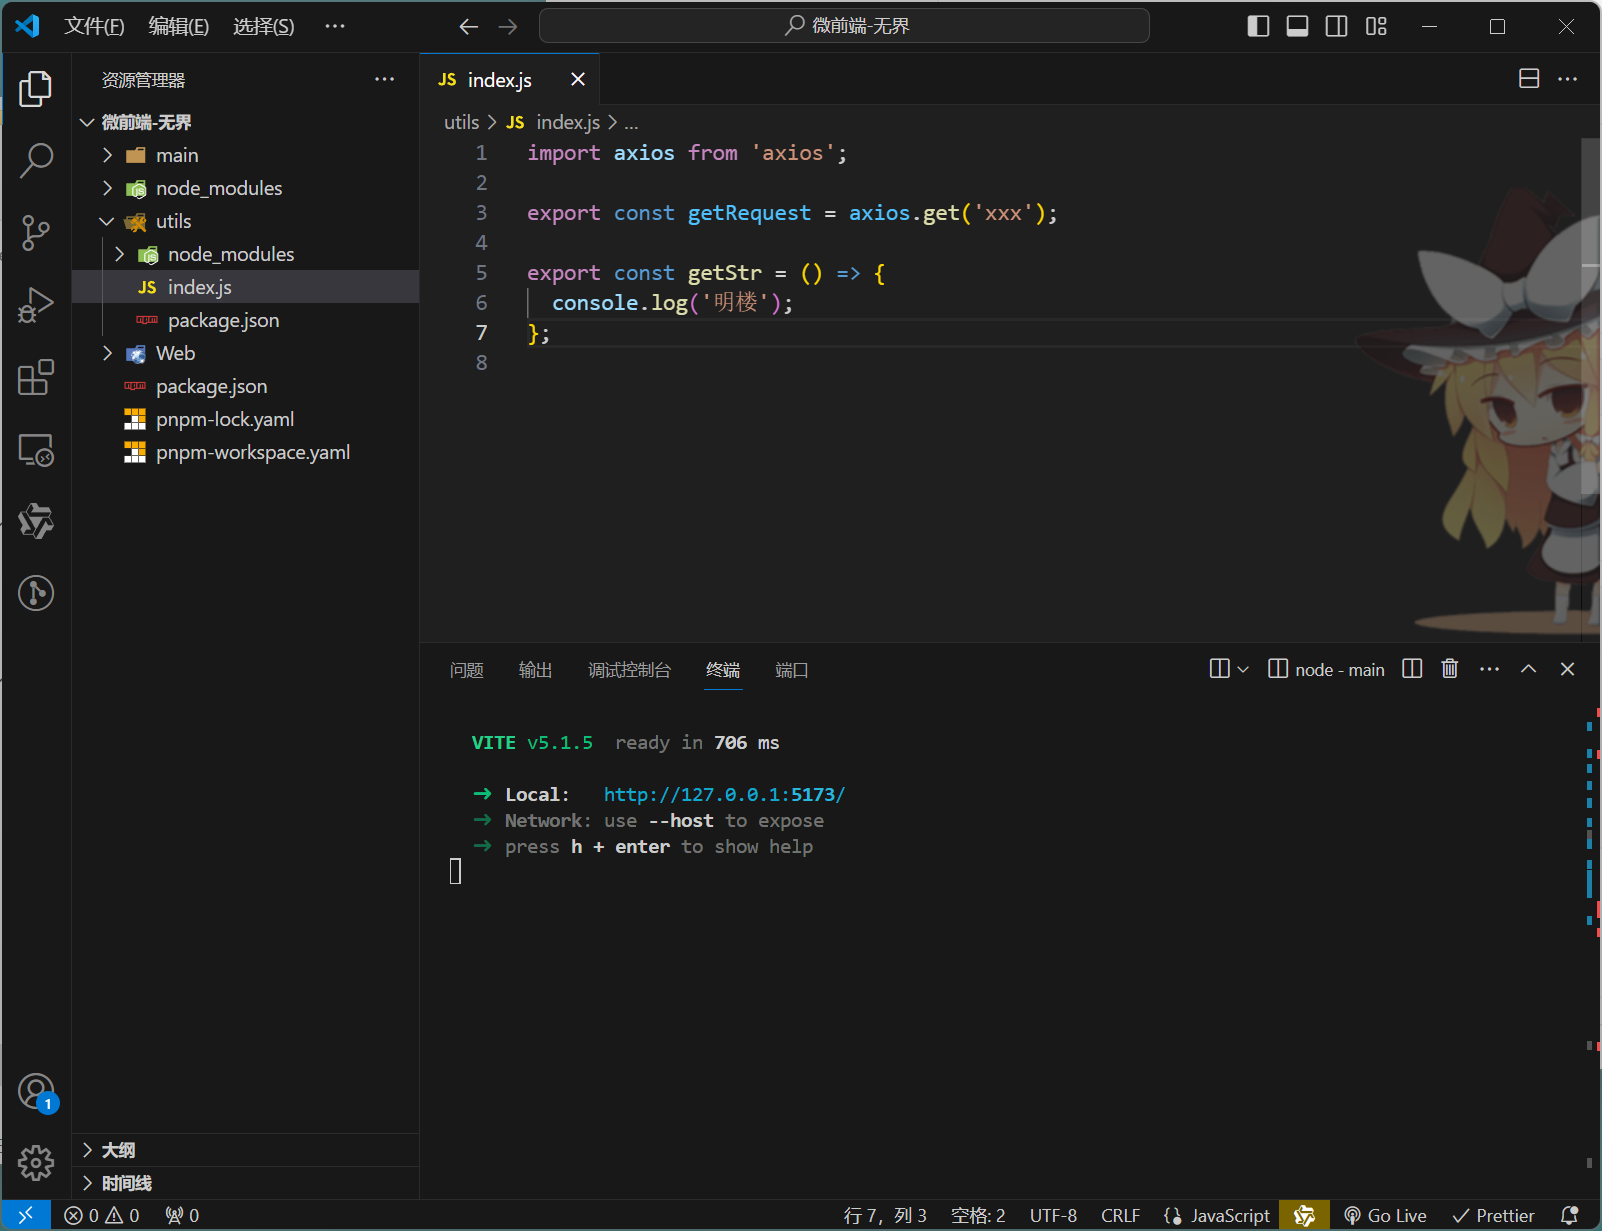Click the highlighted AI extension status icon
Screen dimensions: 1602x1231
(x=1304, y=1215)
